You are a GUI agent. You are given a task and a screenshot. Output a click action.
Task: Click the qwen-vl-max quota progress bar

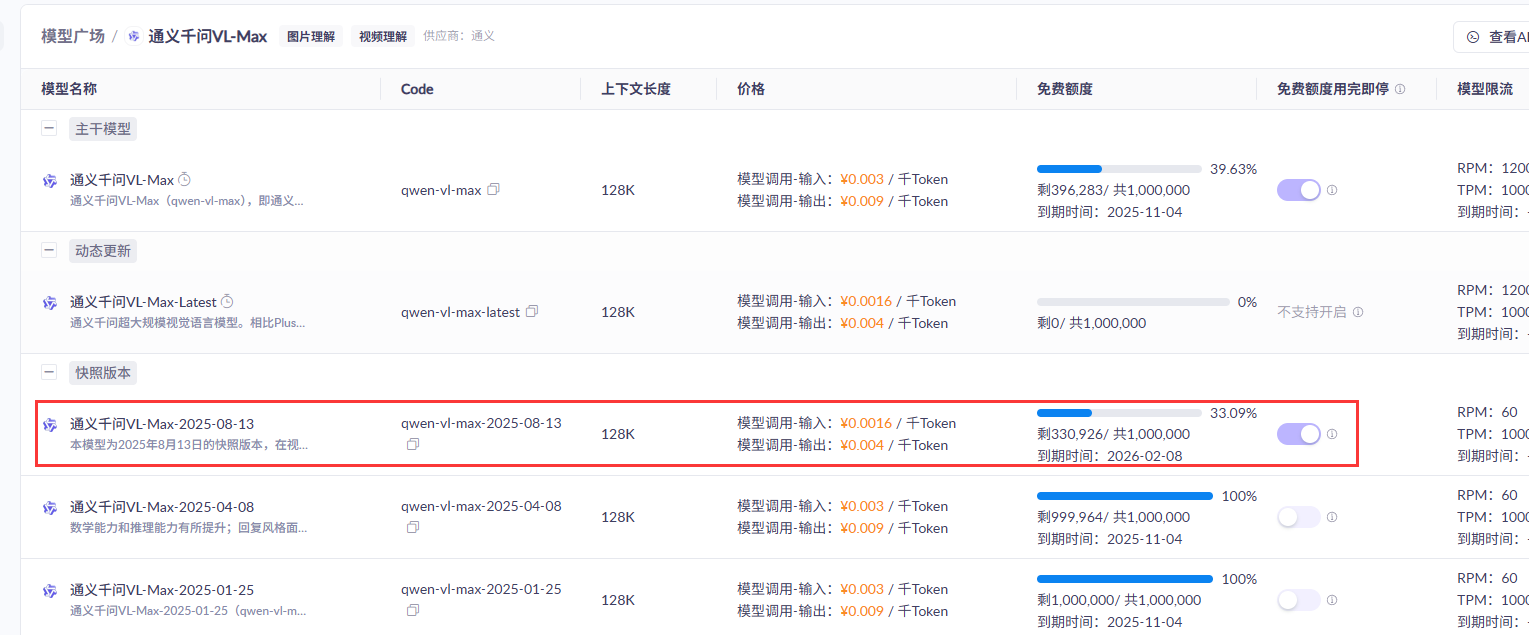tap(1119, 169)
